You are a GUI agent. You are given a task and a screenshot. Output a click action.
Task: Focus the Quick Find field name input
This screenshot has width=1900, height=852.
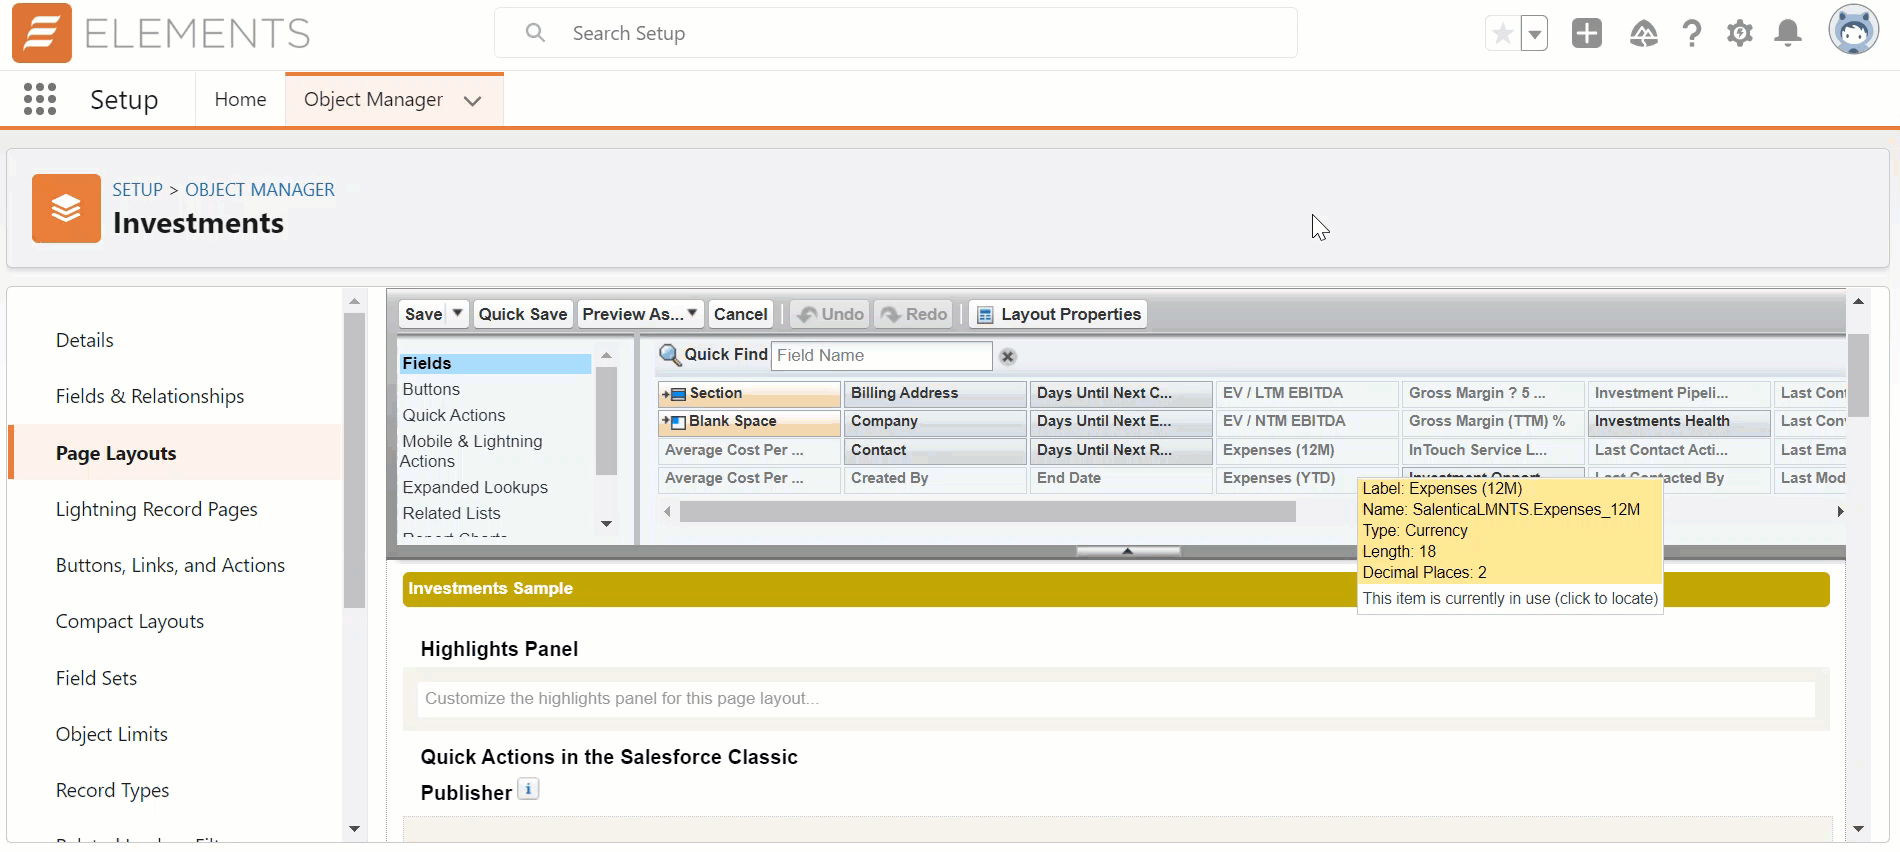tap(881, 355)
